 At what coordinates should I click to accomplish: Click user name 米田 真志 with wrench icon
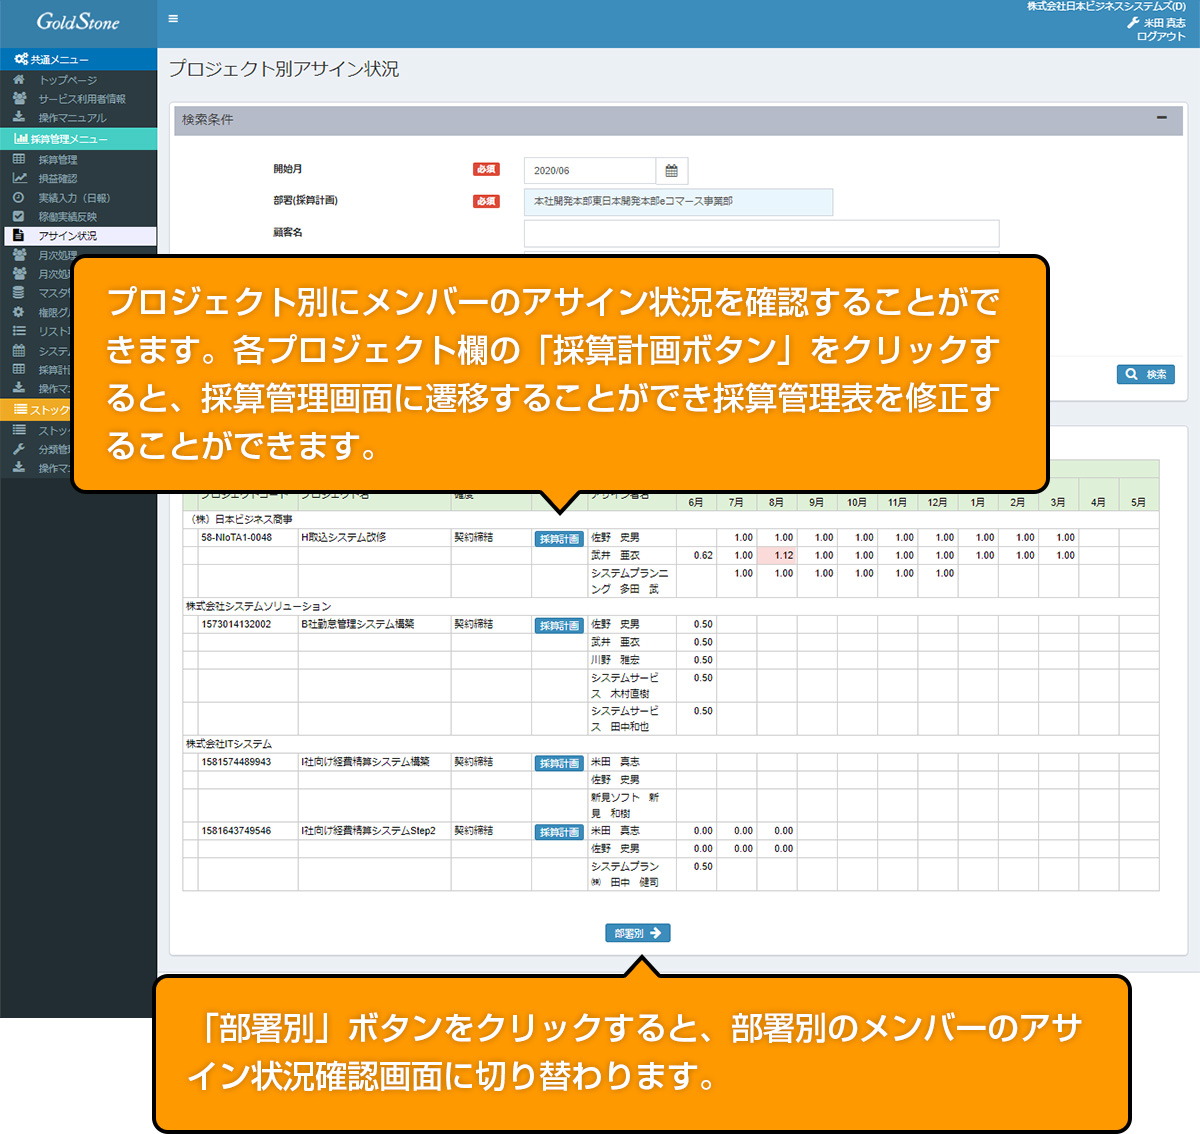pyautogui.click(x=1156, y=23)
